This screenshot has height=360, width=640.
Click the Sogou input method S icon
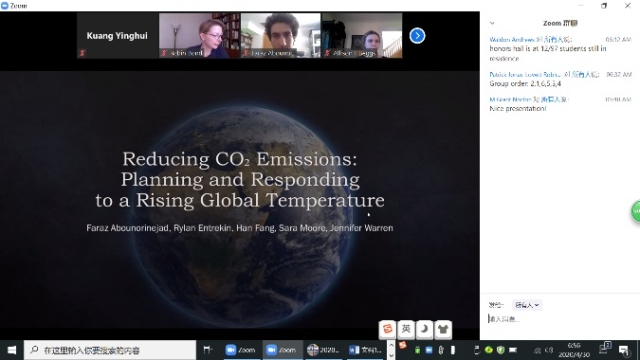pyautogui.click(x=387, y=329)
